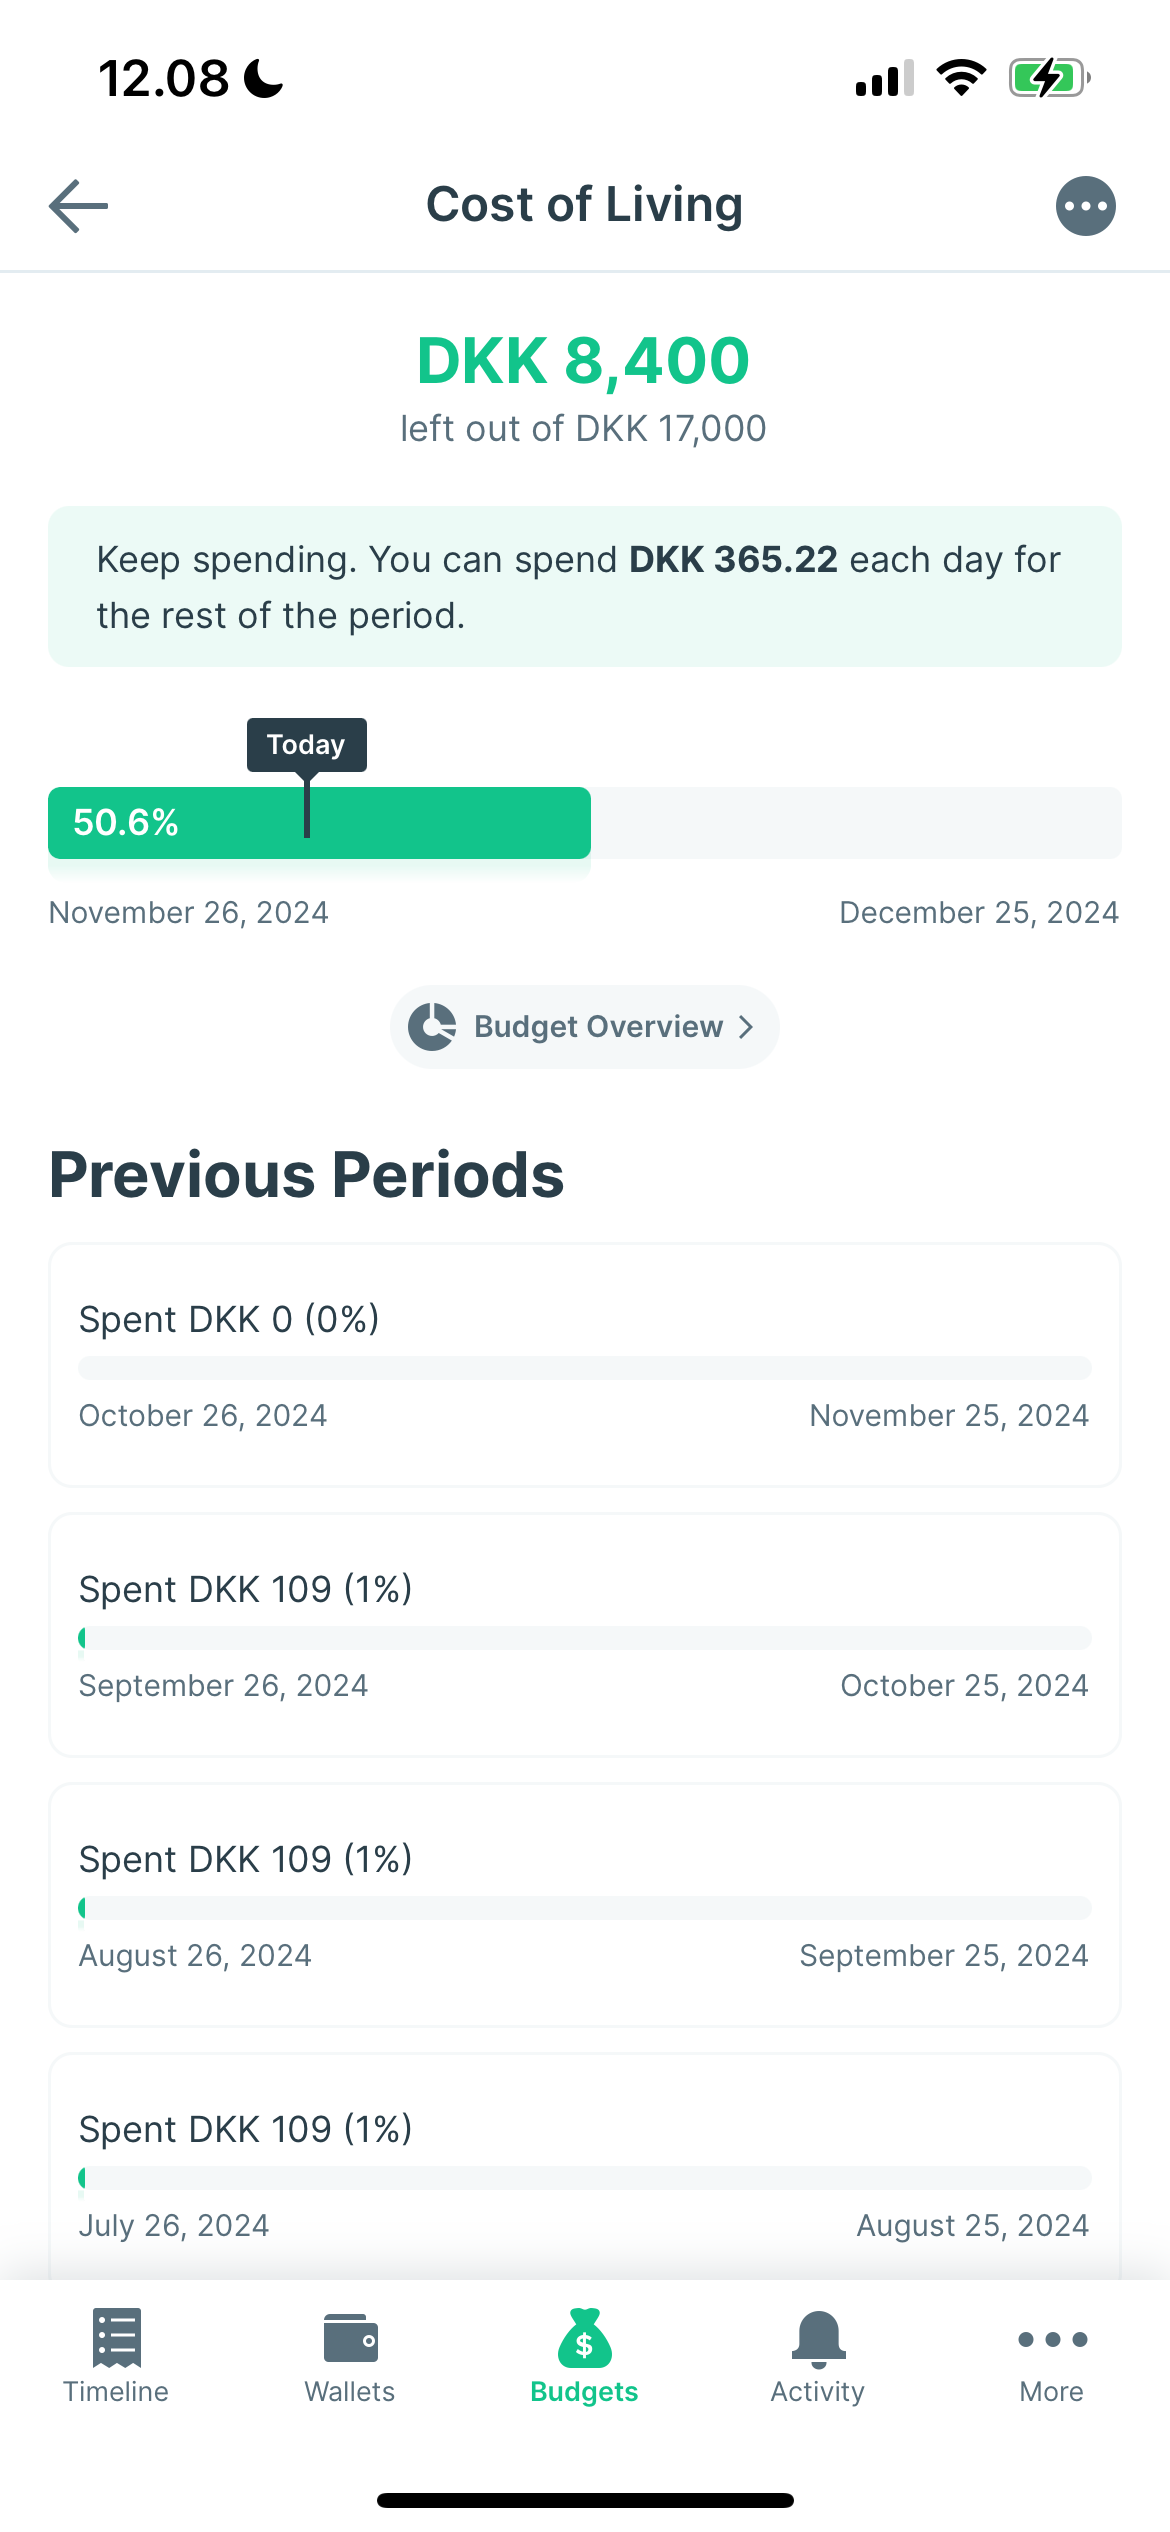Tap the Timeline list icon

point(117,2338)
